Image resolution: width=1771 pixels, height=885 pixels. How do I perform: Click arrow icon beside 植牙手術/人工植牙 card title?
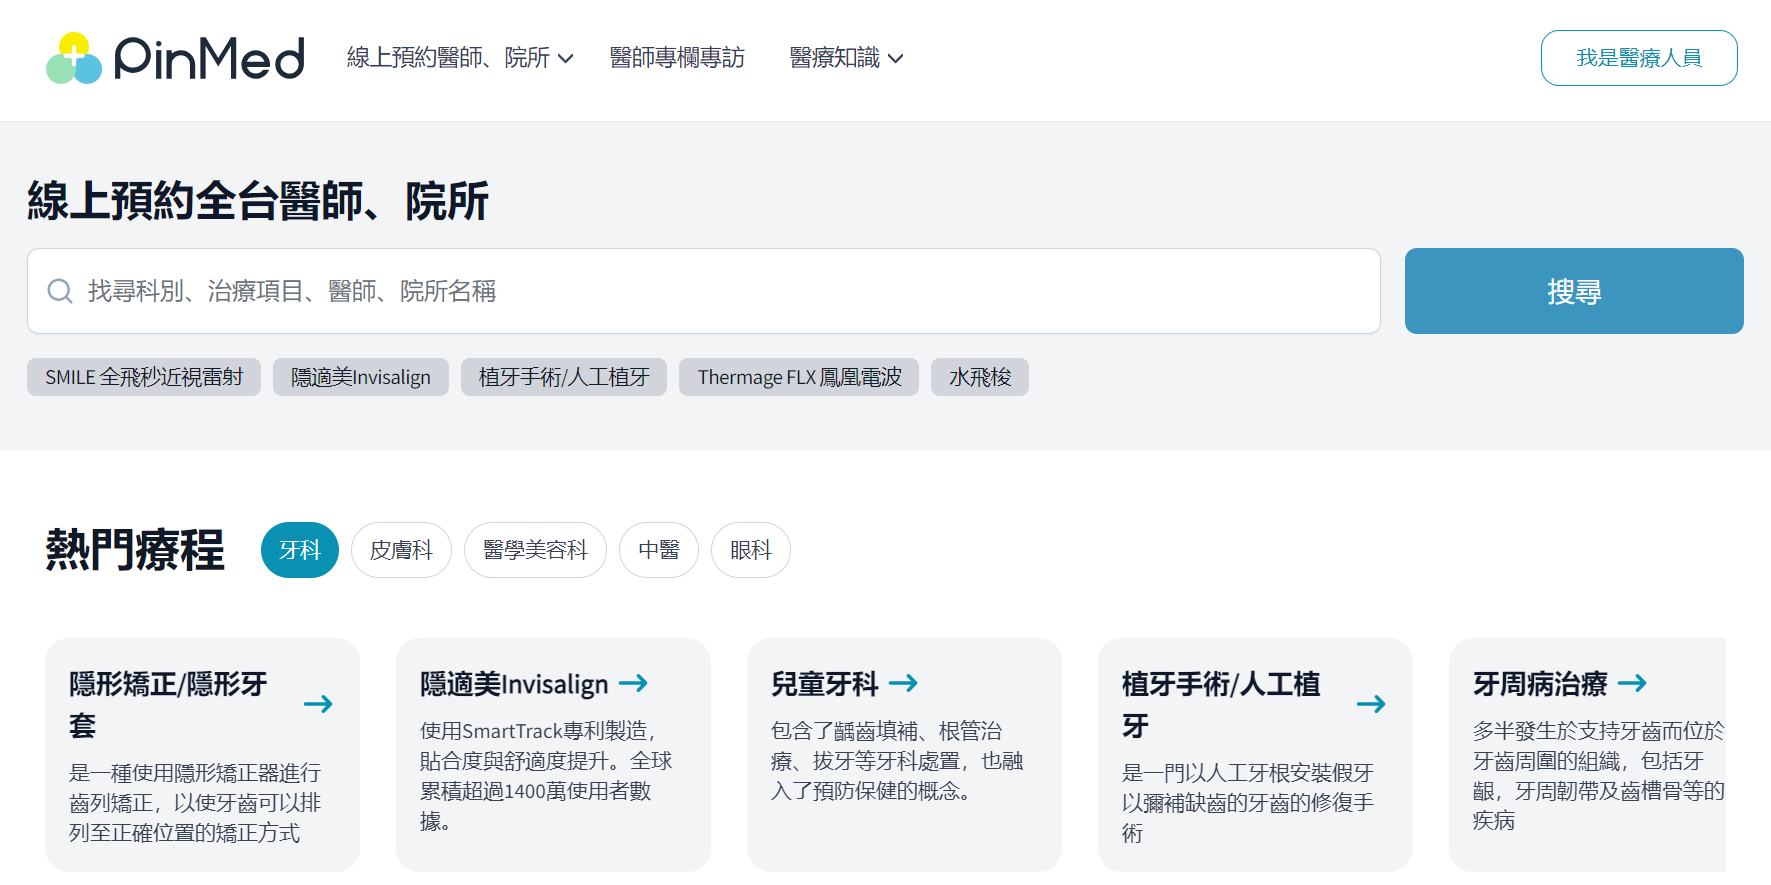(x=1371, y=704)
